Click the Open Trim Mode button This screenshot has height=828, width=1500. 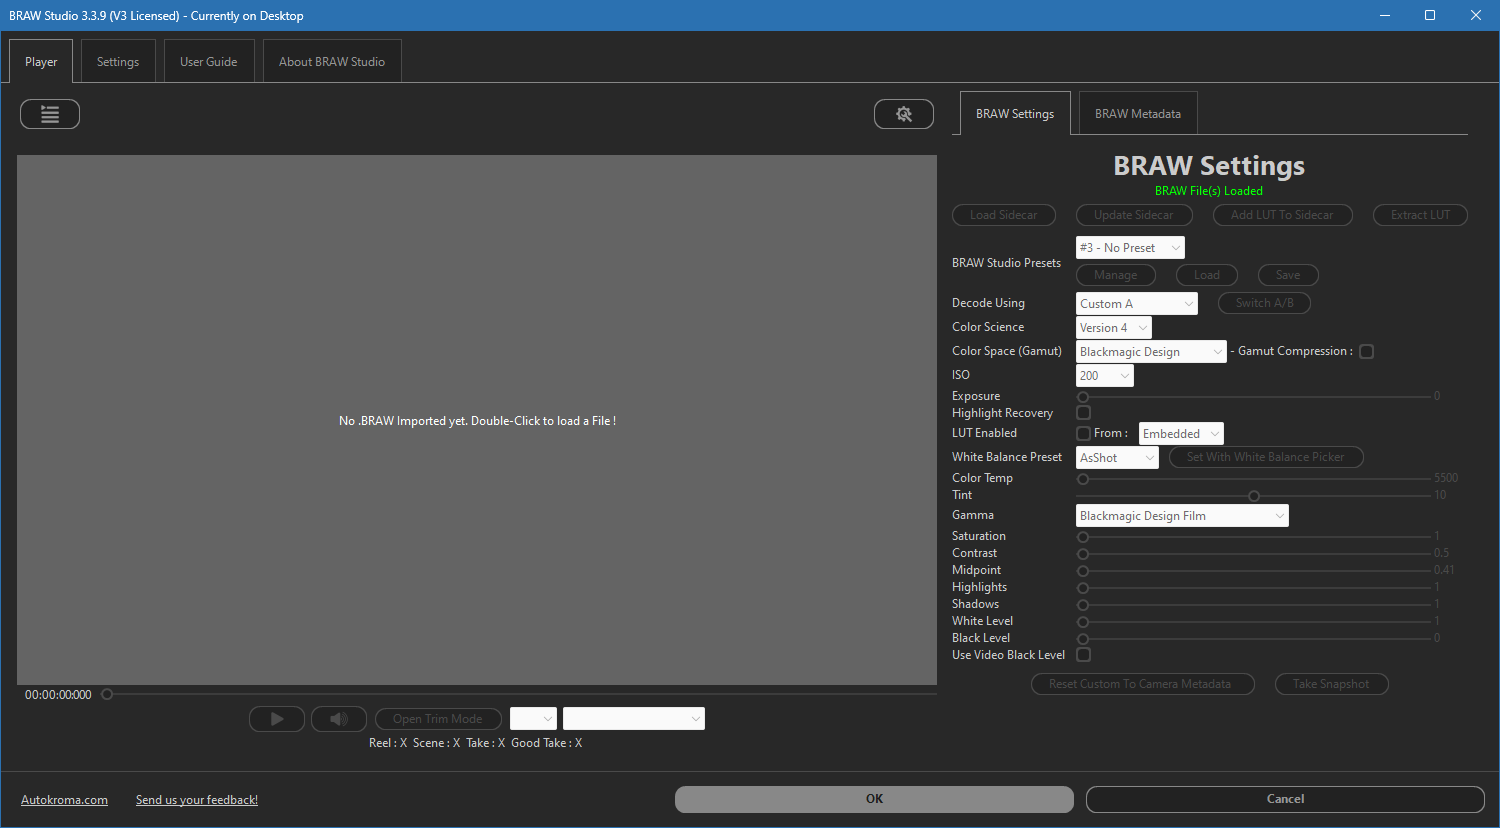(438, 719)
